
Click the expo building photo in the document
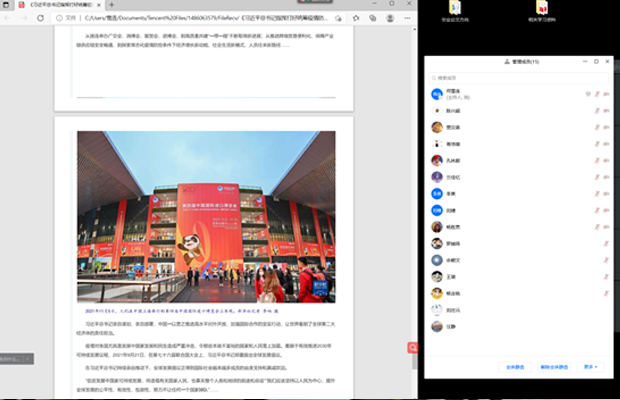[x=206, y=216]
